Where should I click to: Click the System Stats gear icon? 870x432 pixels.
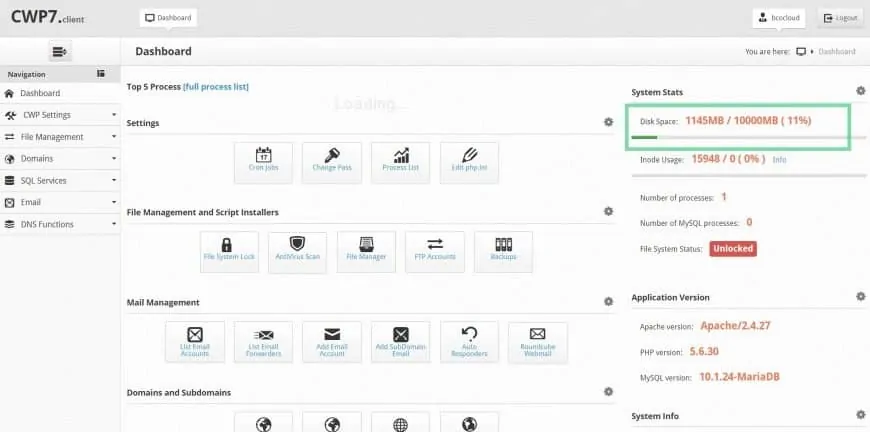click(861, 90)
